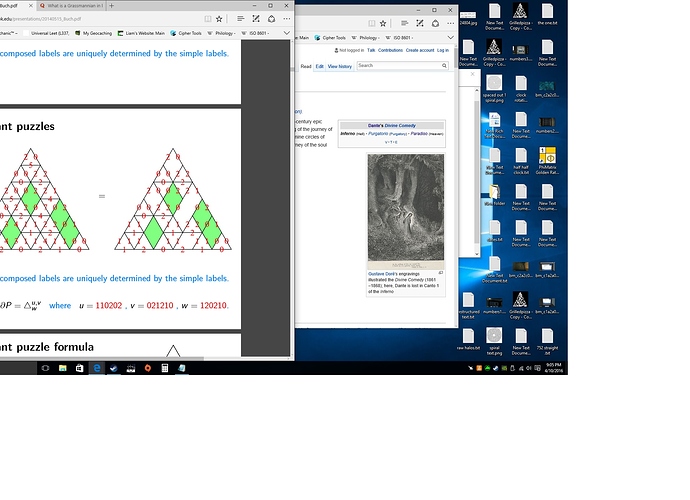The image size is (690, 500).
Task: Select 'spiral text.png' desktop icon
Action: [x=494, y=342]
